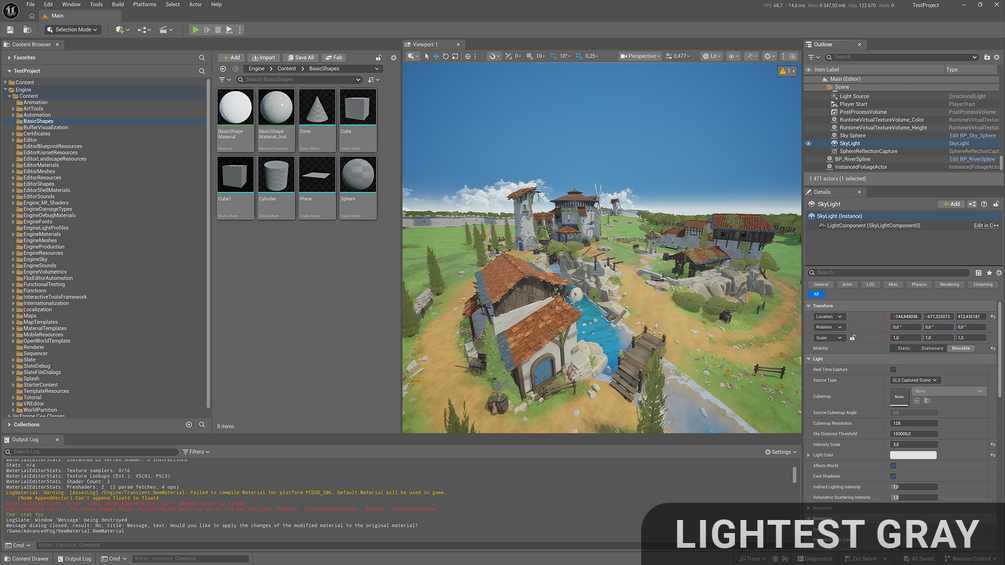
Task: Select the Rendering filter in Details
Action: (949, 284)
